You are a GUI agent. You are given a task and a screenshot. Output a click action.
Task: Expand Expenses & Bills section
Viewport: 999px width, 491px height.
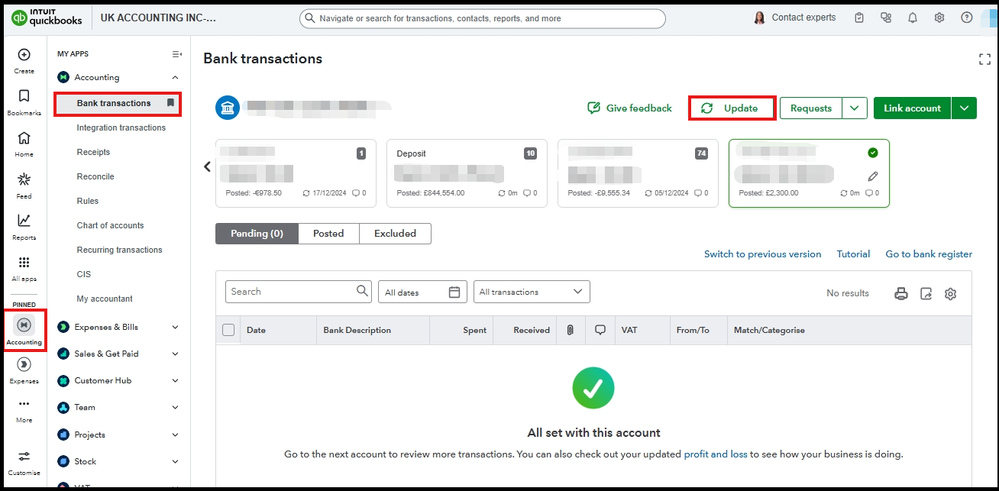(x=175, y=327)
